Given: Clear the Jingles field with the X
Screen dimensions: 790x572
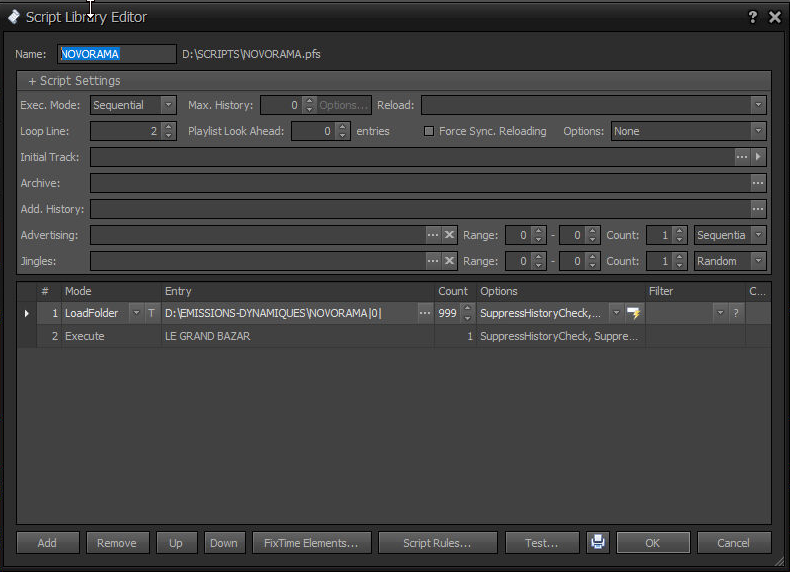Looking at the screenshot, I should [x=449, y=261].
